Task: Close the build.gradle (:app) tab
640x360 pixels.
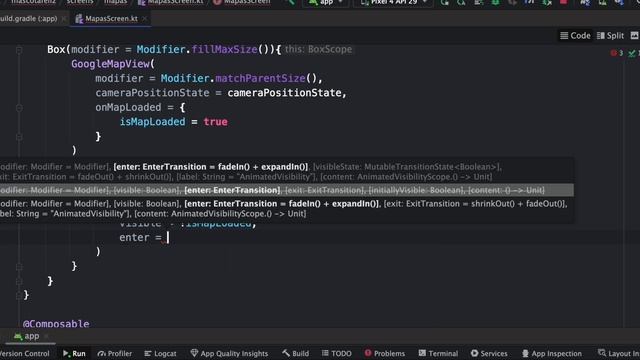Action: (64, 19)
